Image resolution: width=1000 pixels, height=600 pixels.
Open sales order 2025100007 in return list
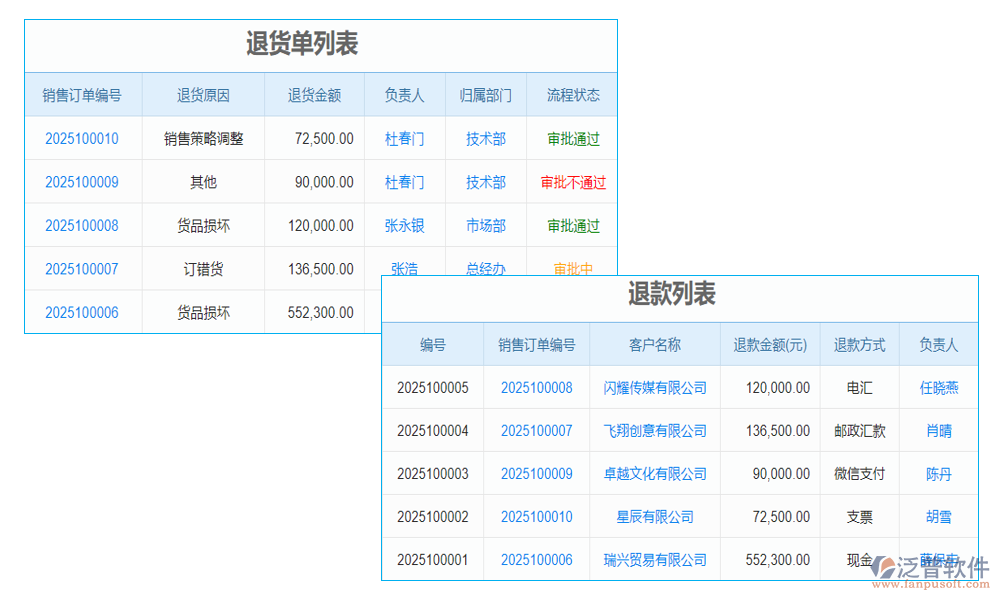(x=82, y=269)
